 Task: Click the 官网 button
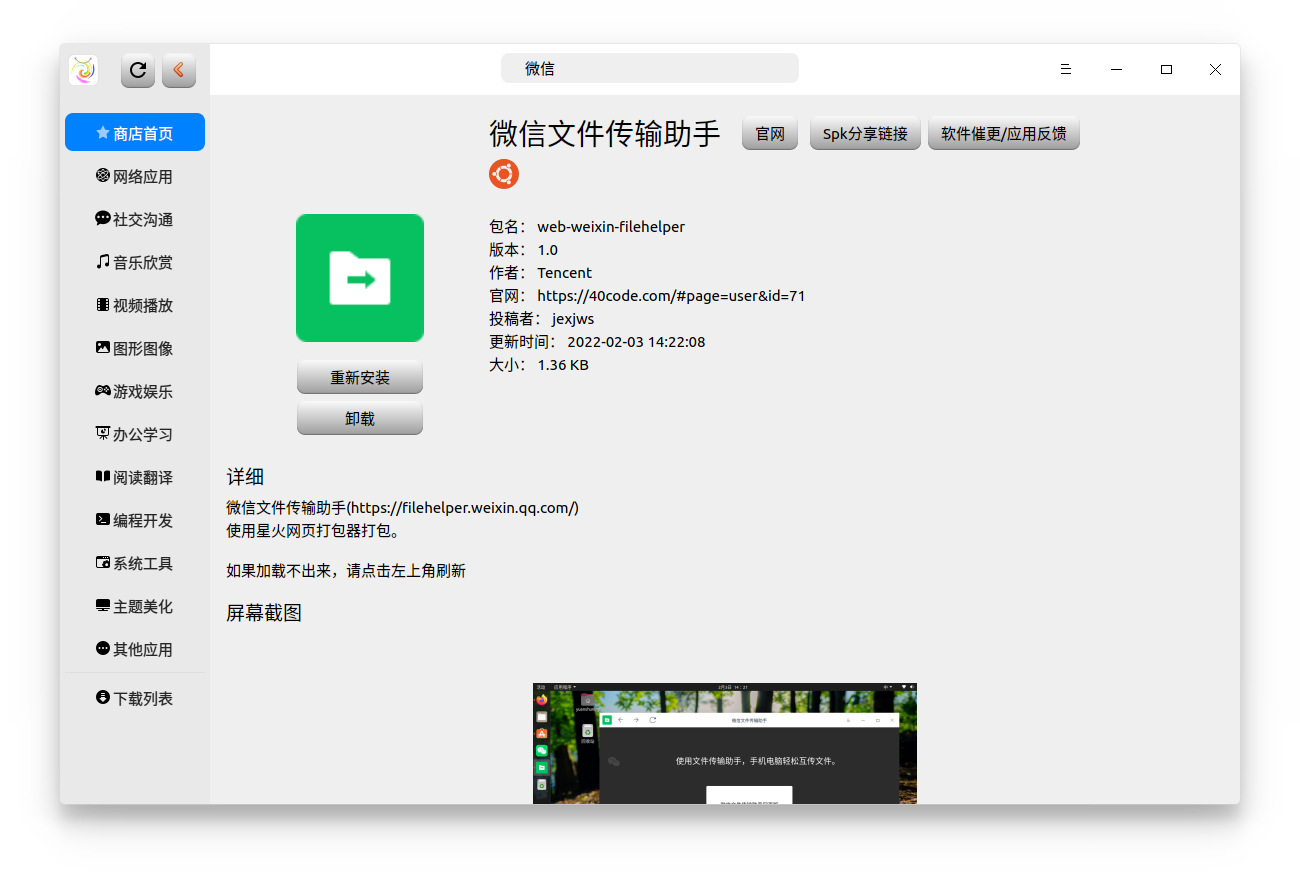(769, 132)
